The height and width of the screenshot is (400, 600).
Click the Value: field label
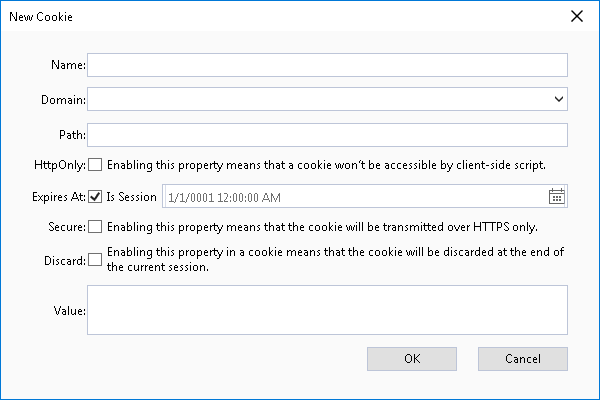coord(69,309)
